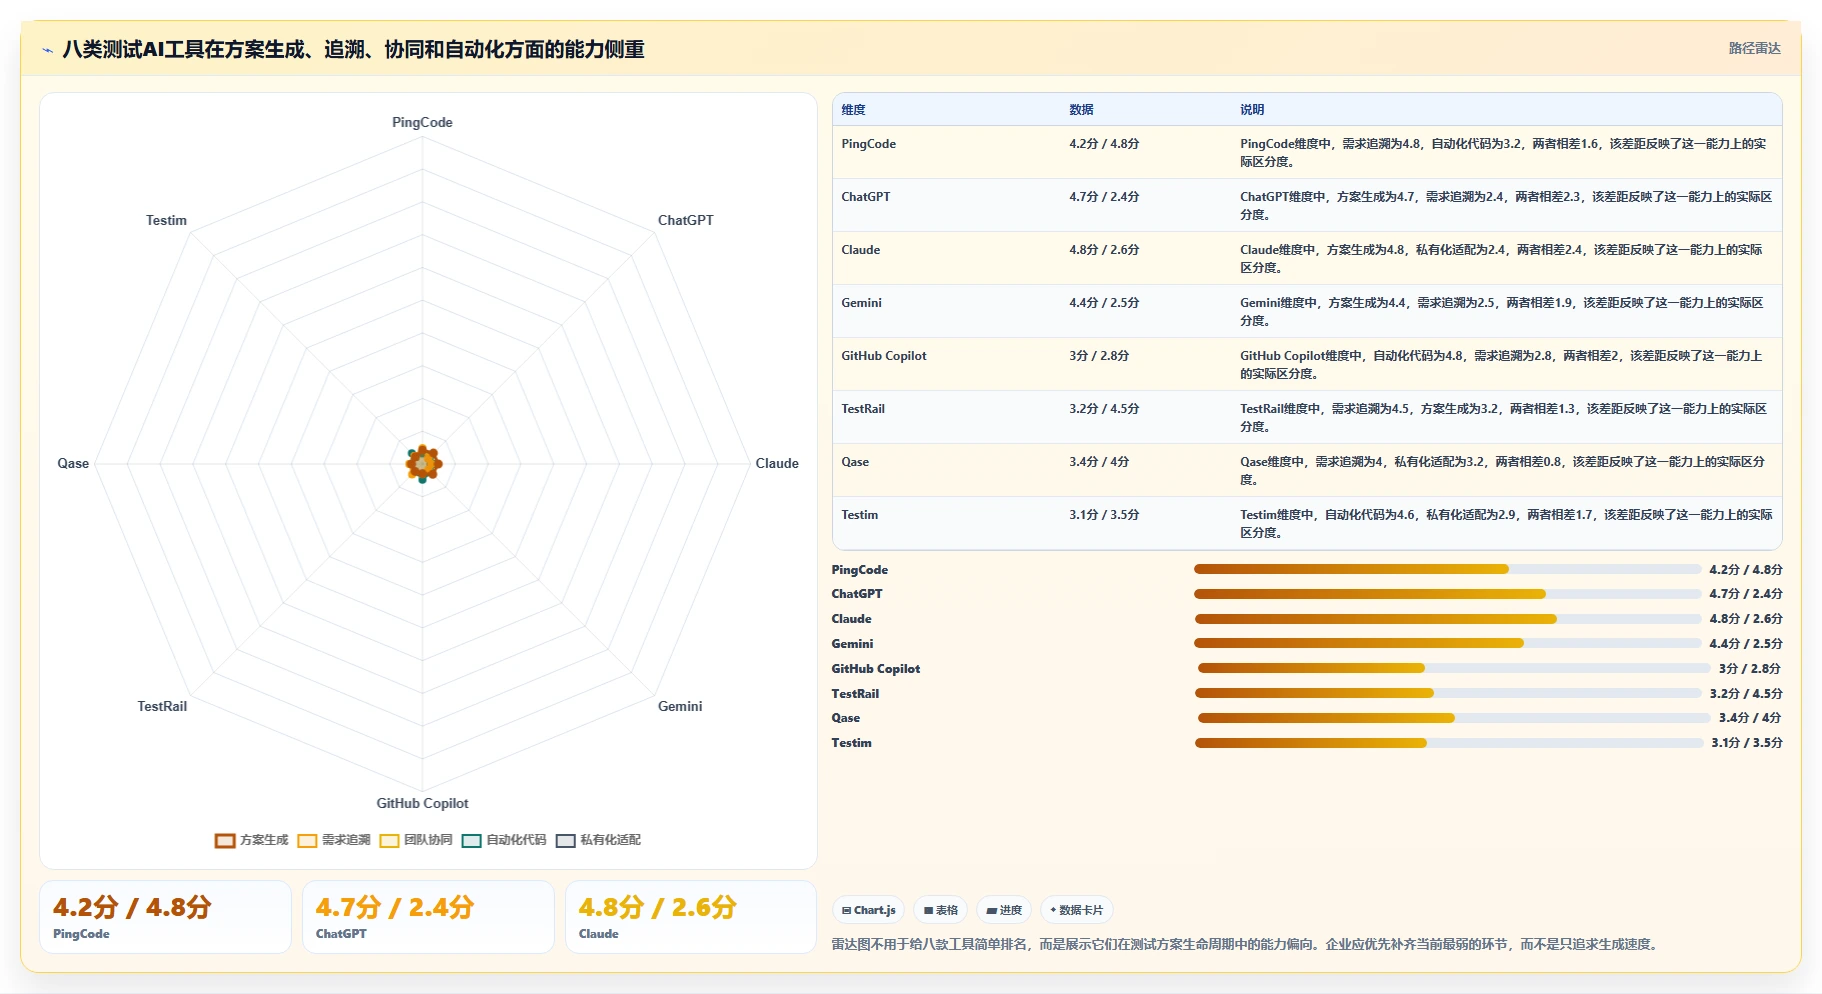Click the dashboard title 八类测试AI工具…能力侧重
The height and width of the screenshot is (994, 1822).
353,49
